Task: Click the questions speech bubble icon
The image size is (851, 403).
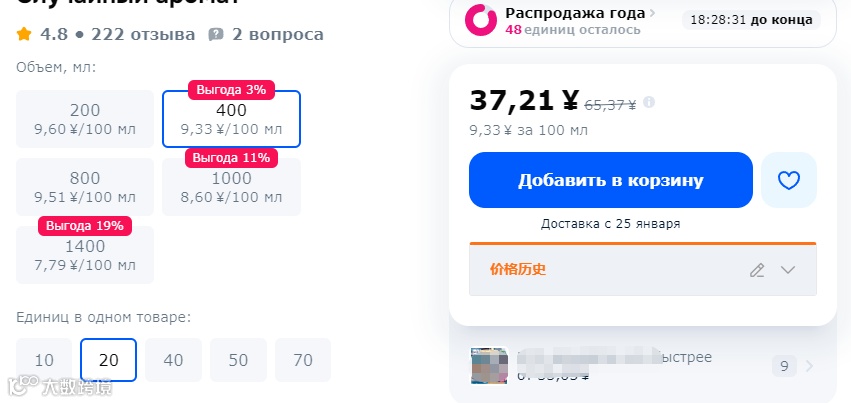Action: [215, 35]
